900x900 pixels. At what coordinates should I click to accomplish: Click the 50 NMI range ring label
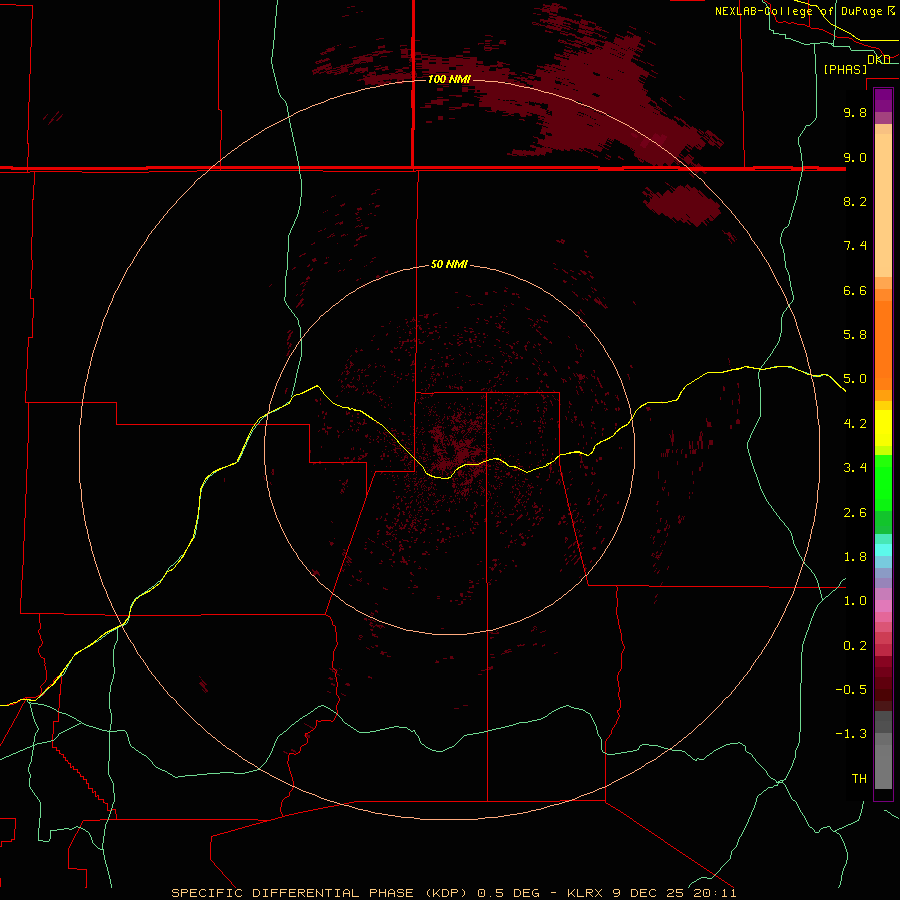[449, 264]
